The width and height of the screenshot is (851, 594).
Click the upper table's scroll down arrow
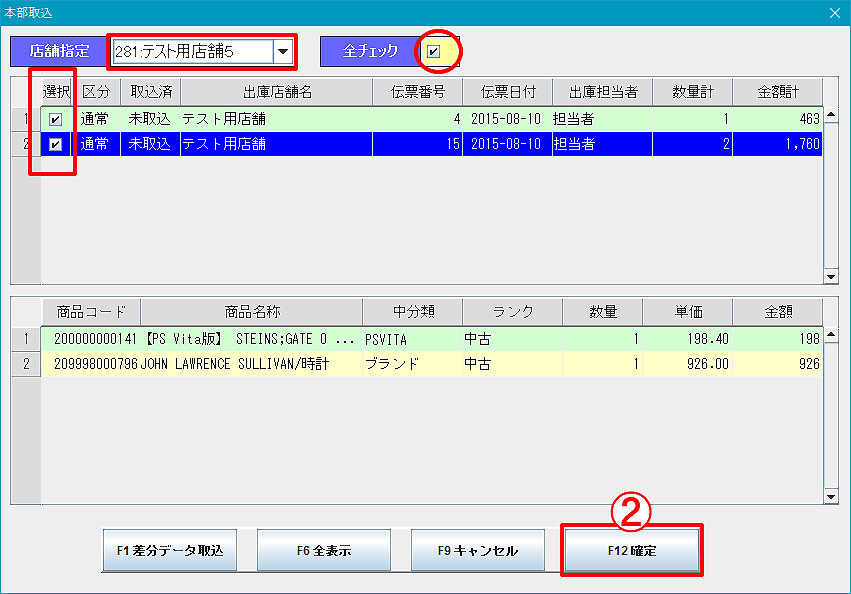(x=830, y=277)
